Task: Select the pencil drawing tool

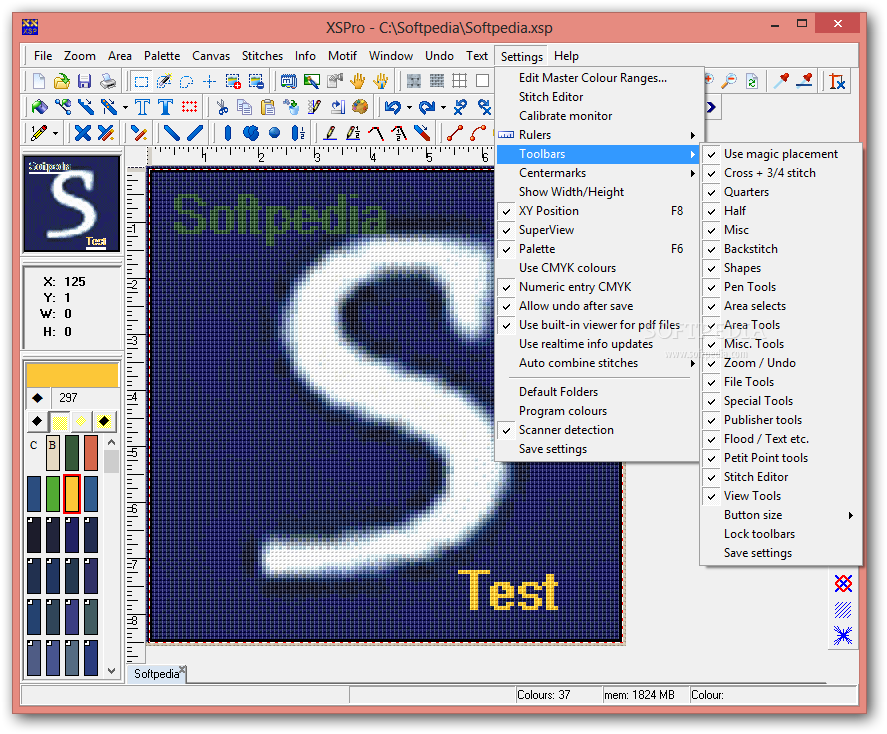Action: coord(38,133)
